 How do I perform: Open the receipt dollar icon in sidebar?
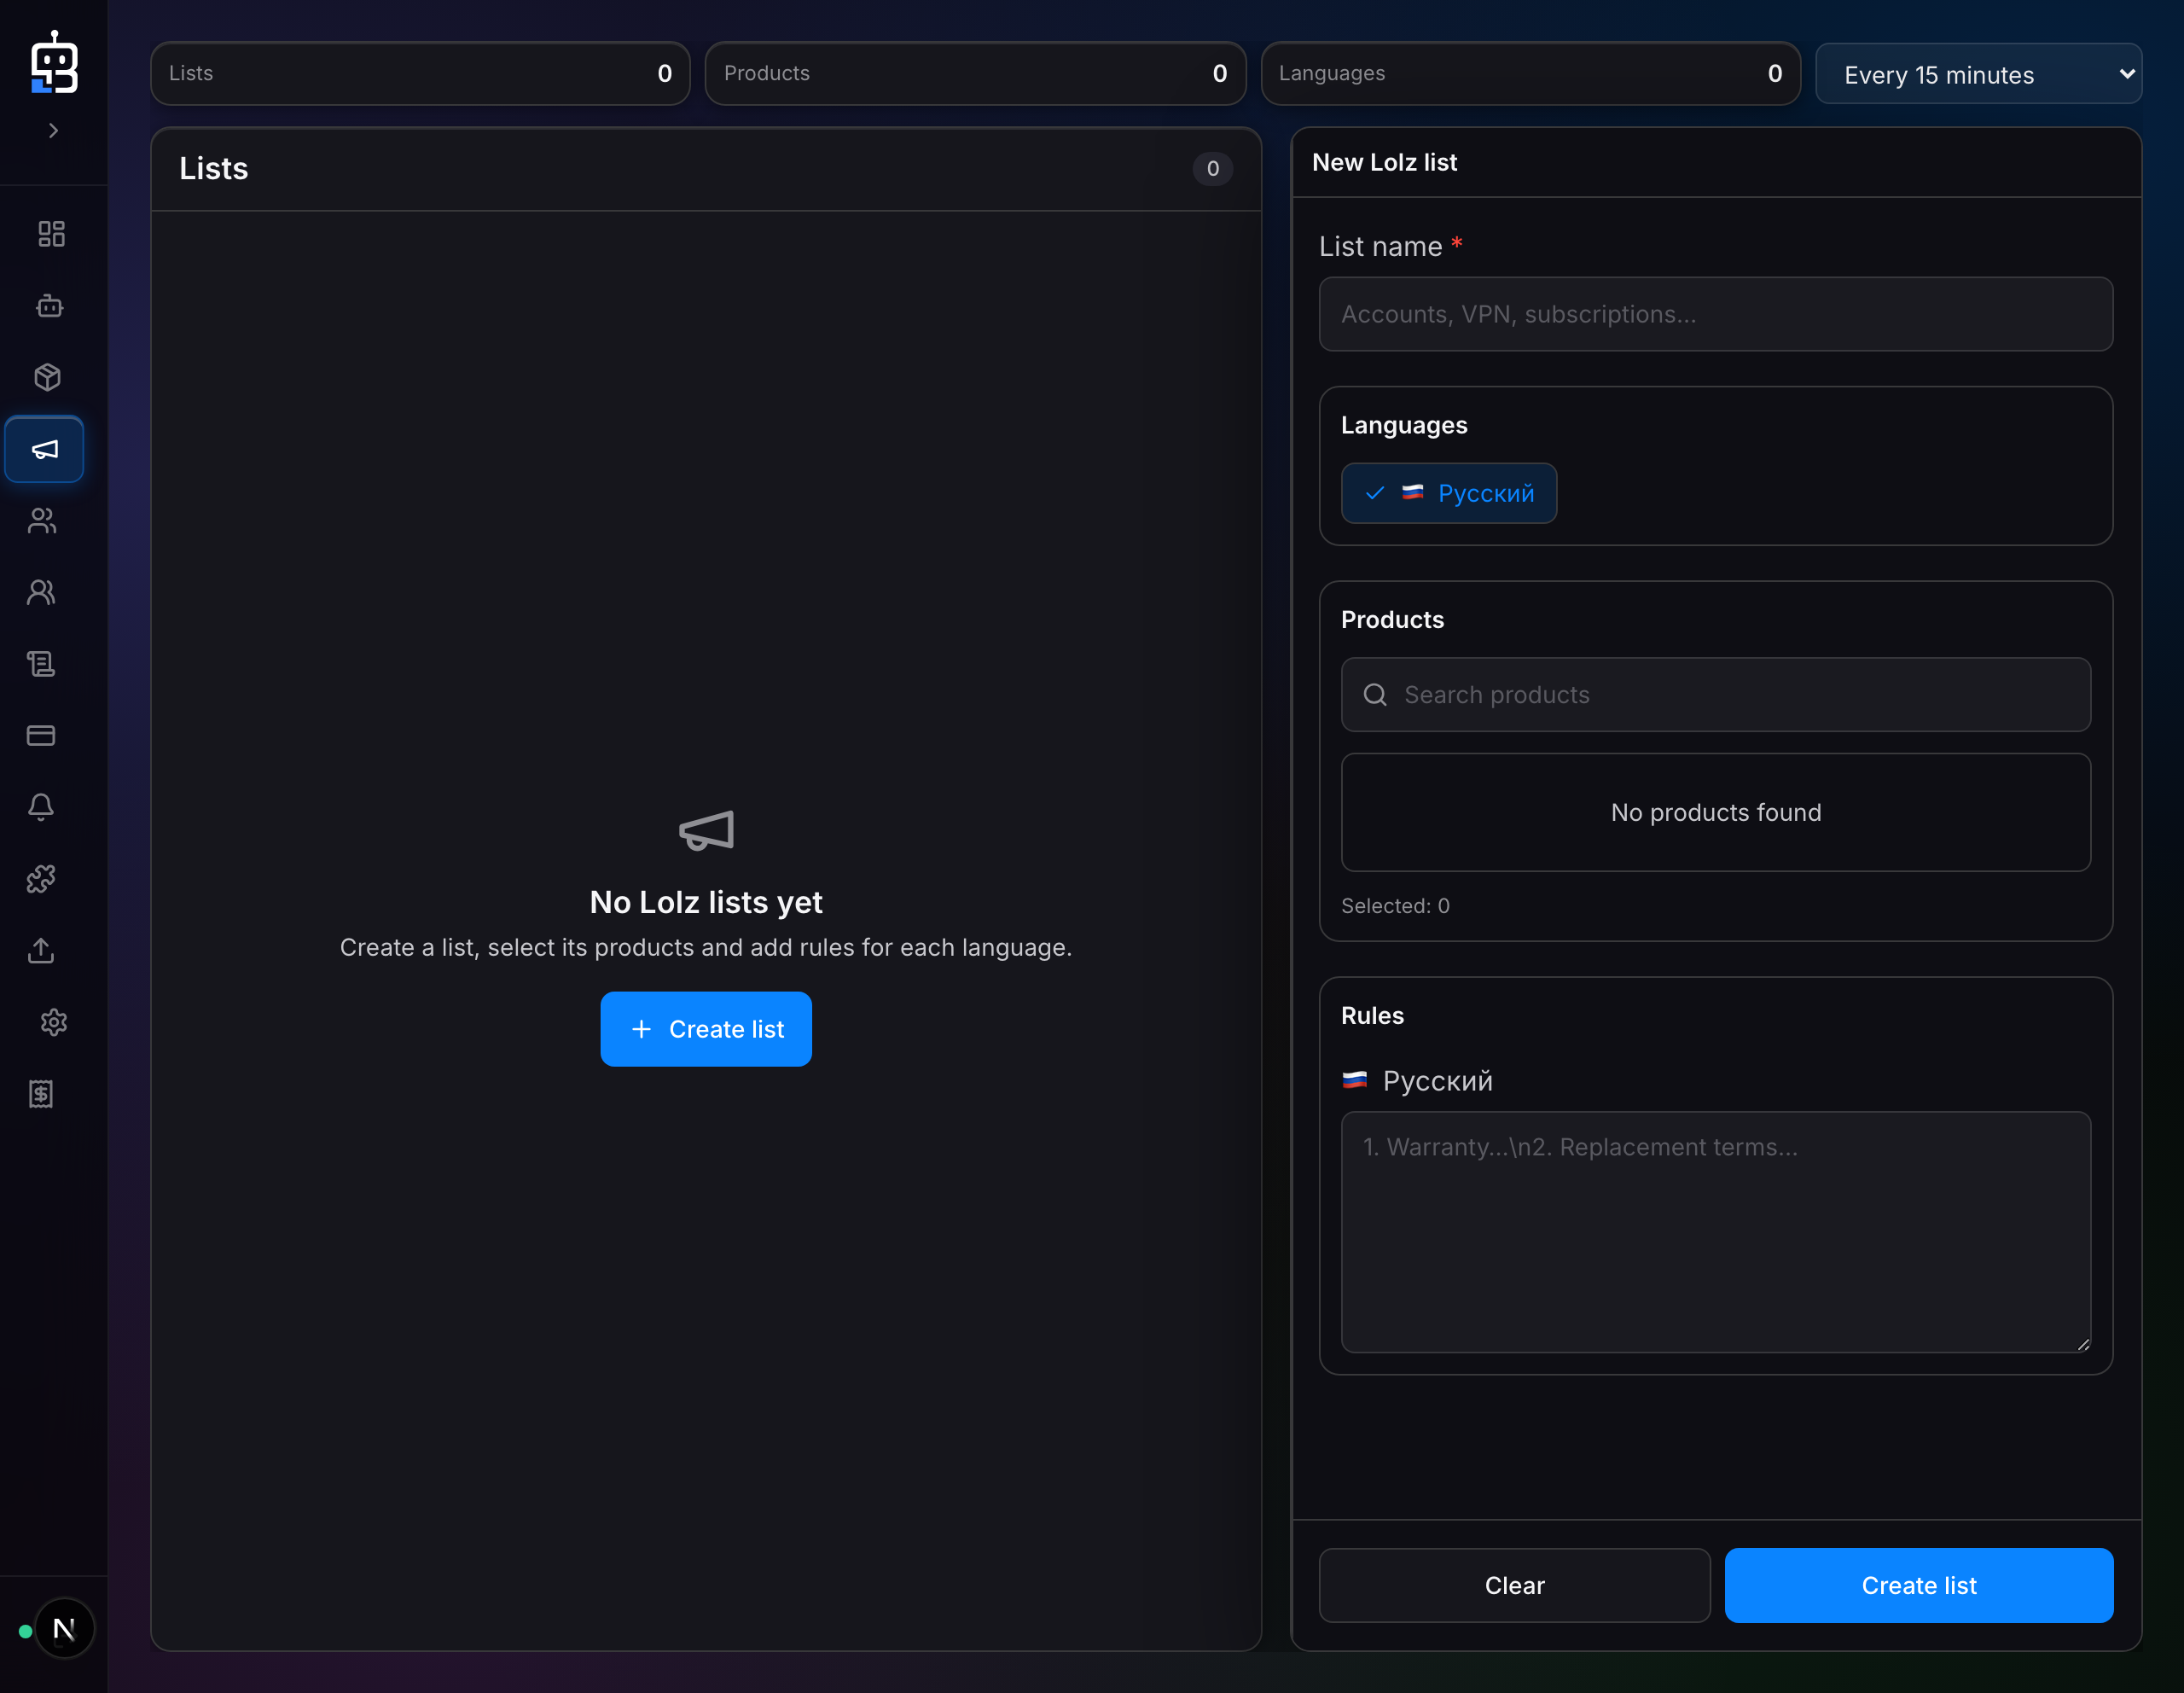pyautogui.click(x=41, y=1094)
